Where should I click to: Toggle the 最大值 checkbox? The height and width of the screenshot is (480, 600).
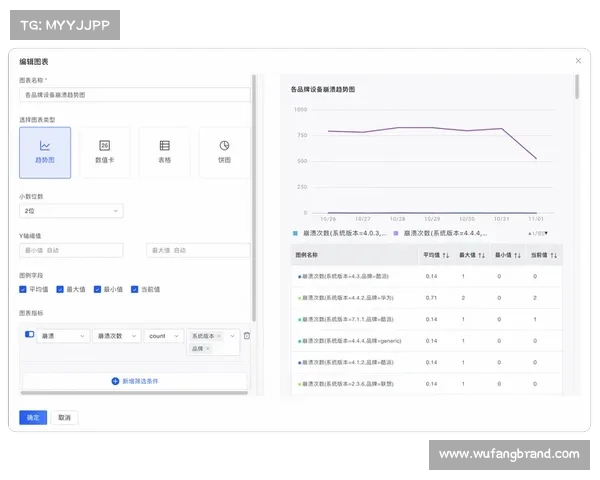pyautogui.click(x=60, y=289)
